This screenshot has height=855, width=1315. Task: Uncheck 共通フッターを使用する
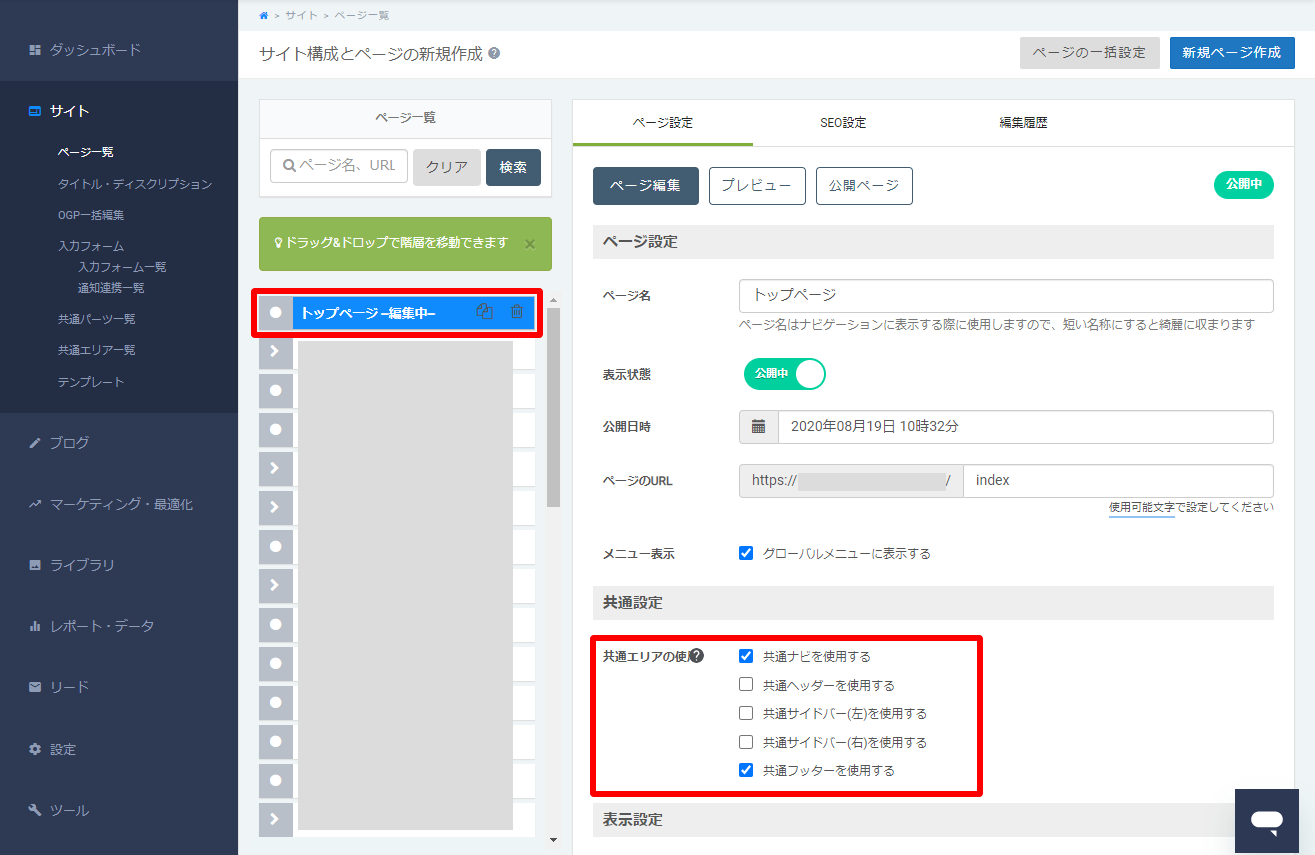click(746, 771)
